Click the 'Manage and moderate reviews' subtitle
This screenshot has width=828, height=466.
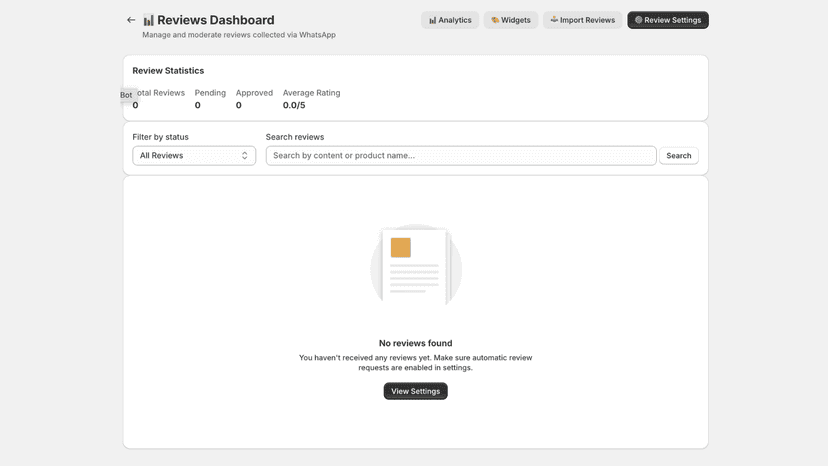[239, 35]
